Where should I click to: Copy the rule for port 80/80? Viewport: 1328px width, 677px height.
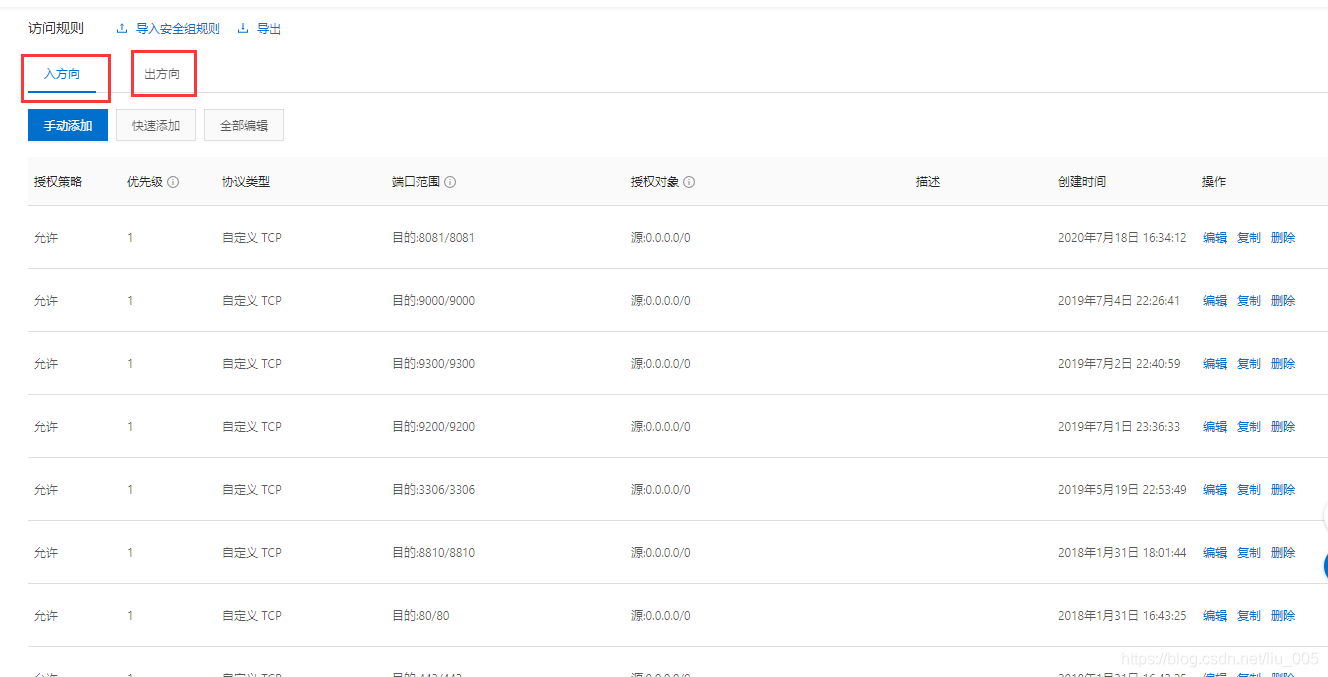click(x=1249, y=616)
